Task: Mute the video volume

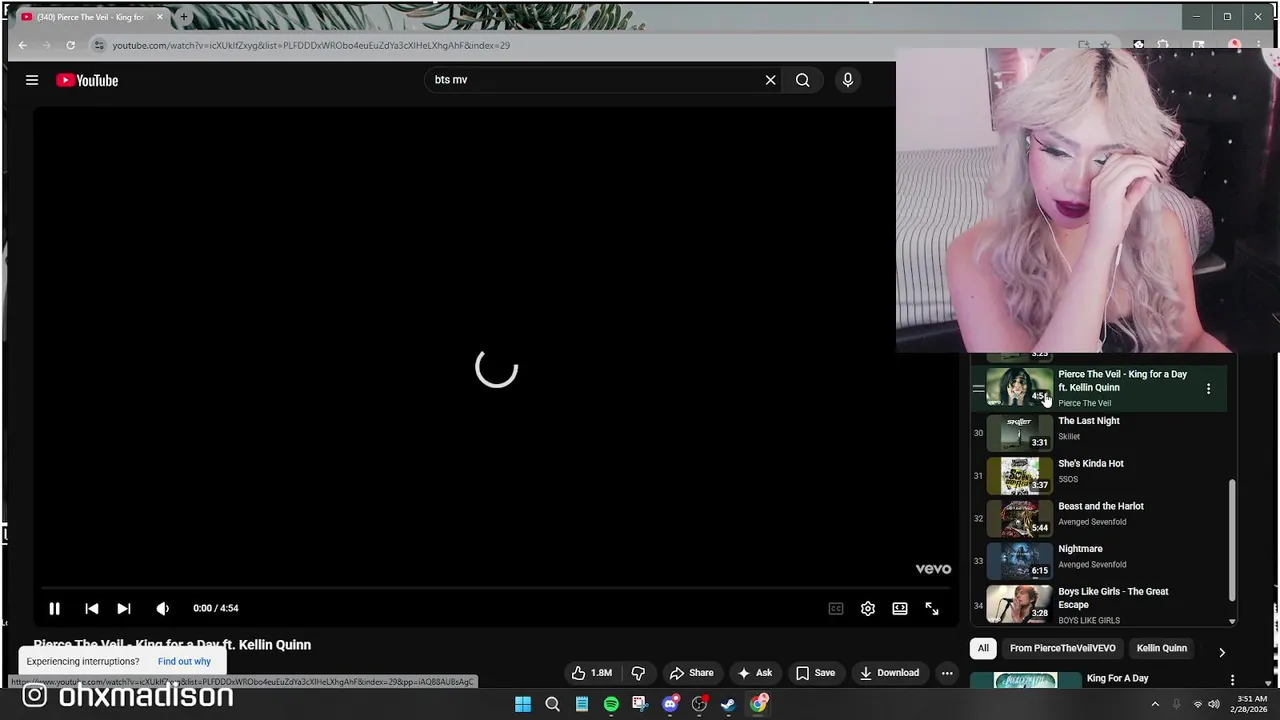Action: (x=162, y=608)
